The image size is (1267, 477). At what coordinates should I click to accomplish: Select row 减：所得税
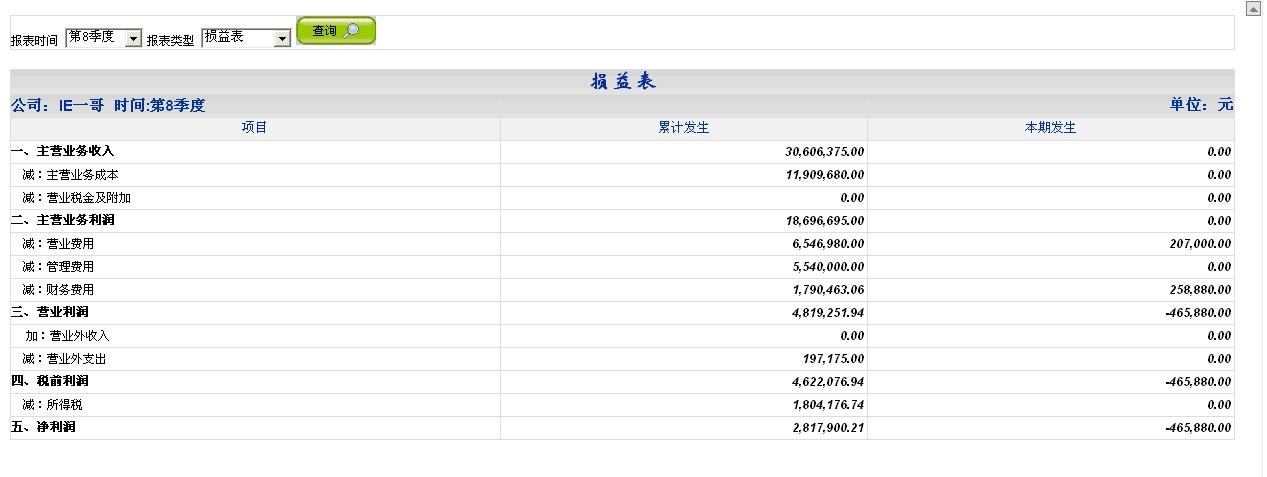[622, 405]
